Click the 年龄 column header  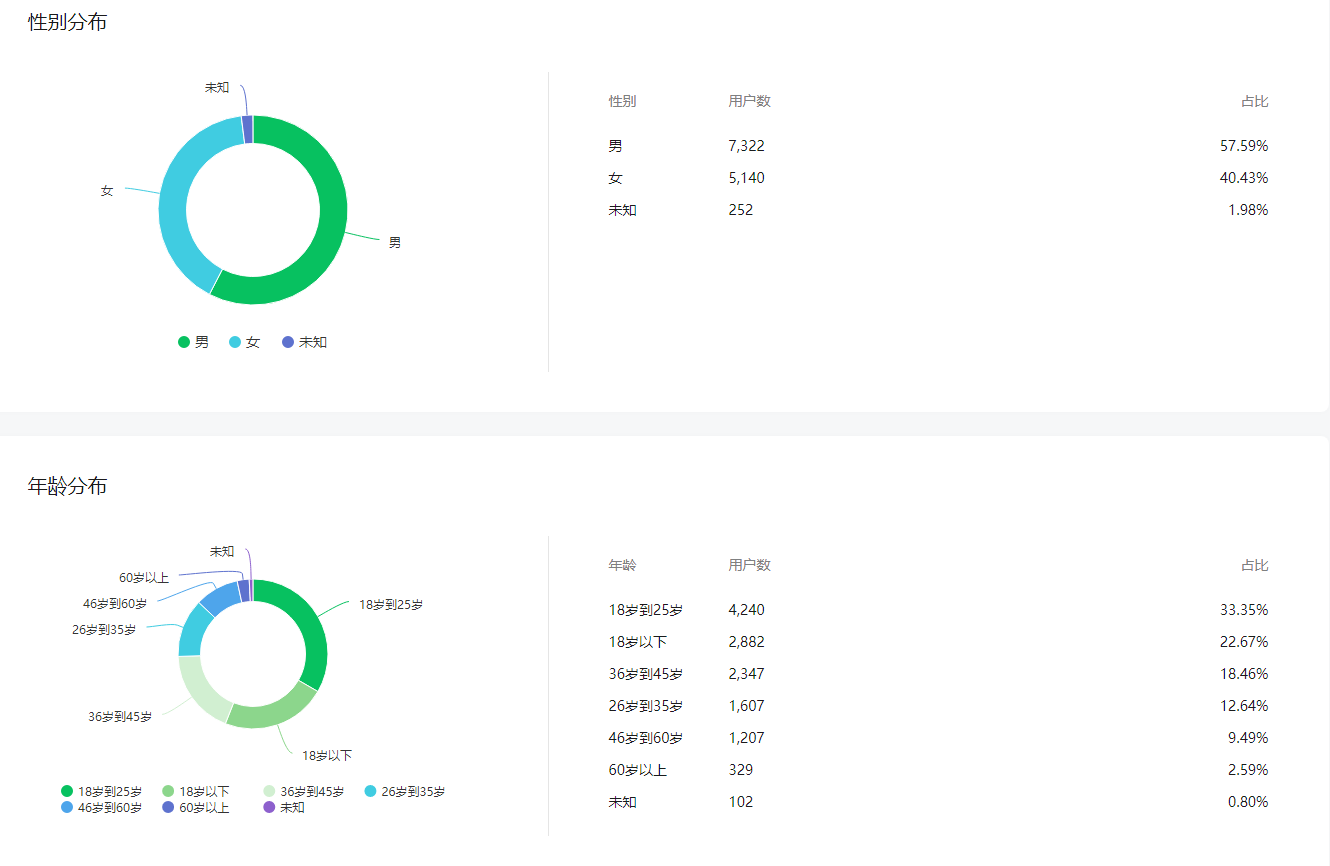click(x=622, y=565)
